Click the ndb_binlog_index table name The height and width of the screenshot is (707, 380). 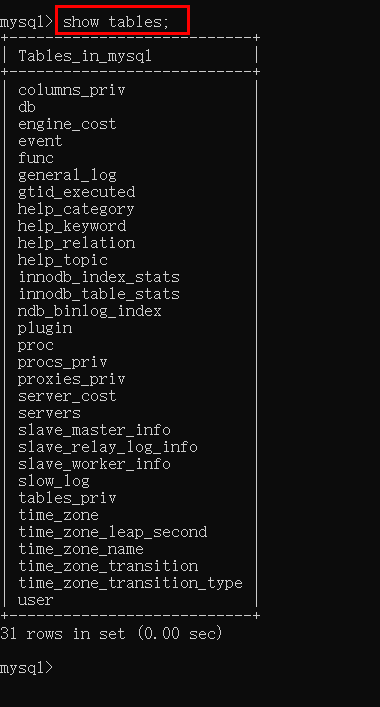[89, 311]
